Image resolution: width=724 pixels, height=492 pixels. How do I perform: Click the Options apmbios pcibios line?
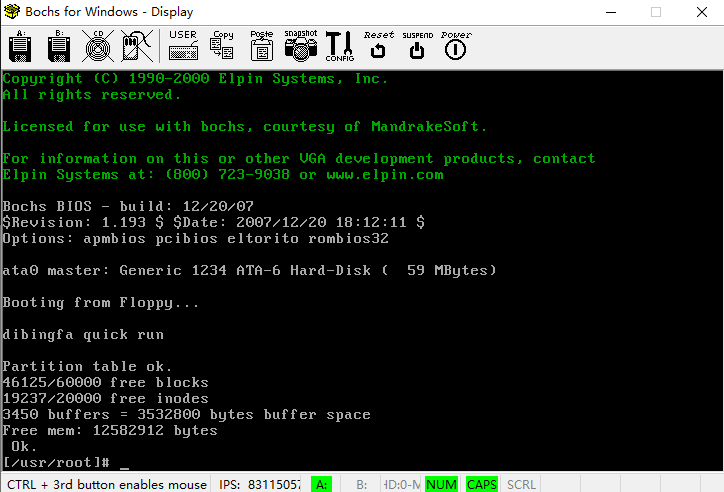click(x=195, y=239)
